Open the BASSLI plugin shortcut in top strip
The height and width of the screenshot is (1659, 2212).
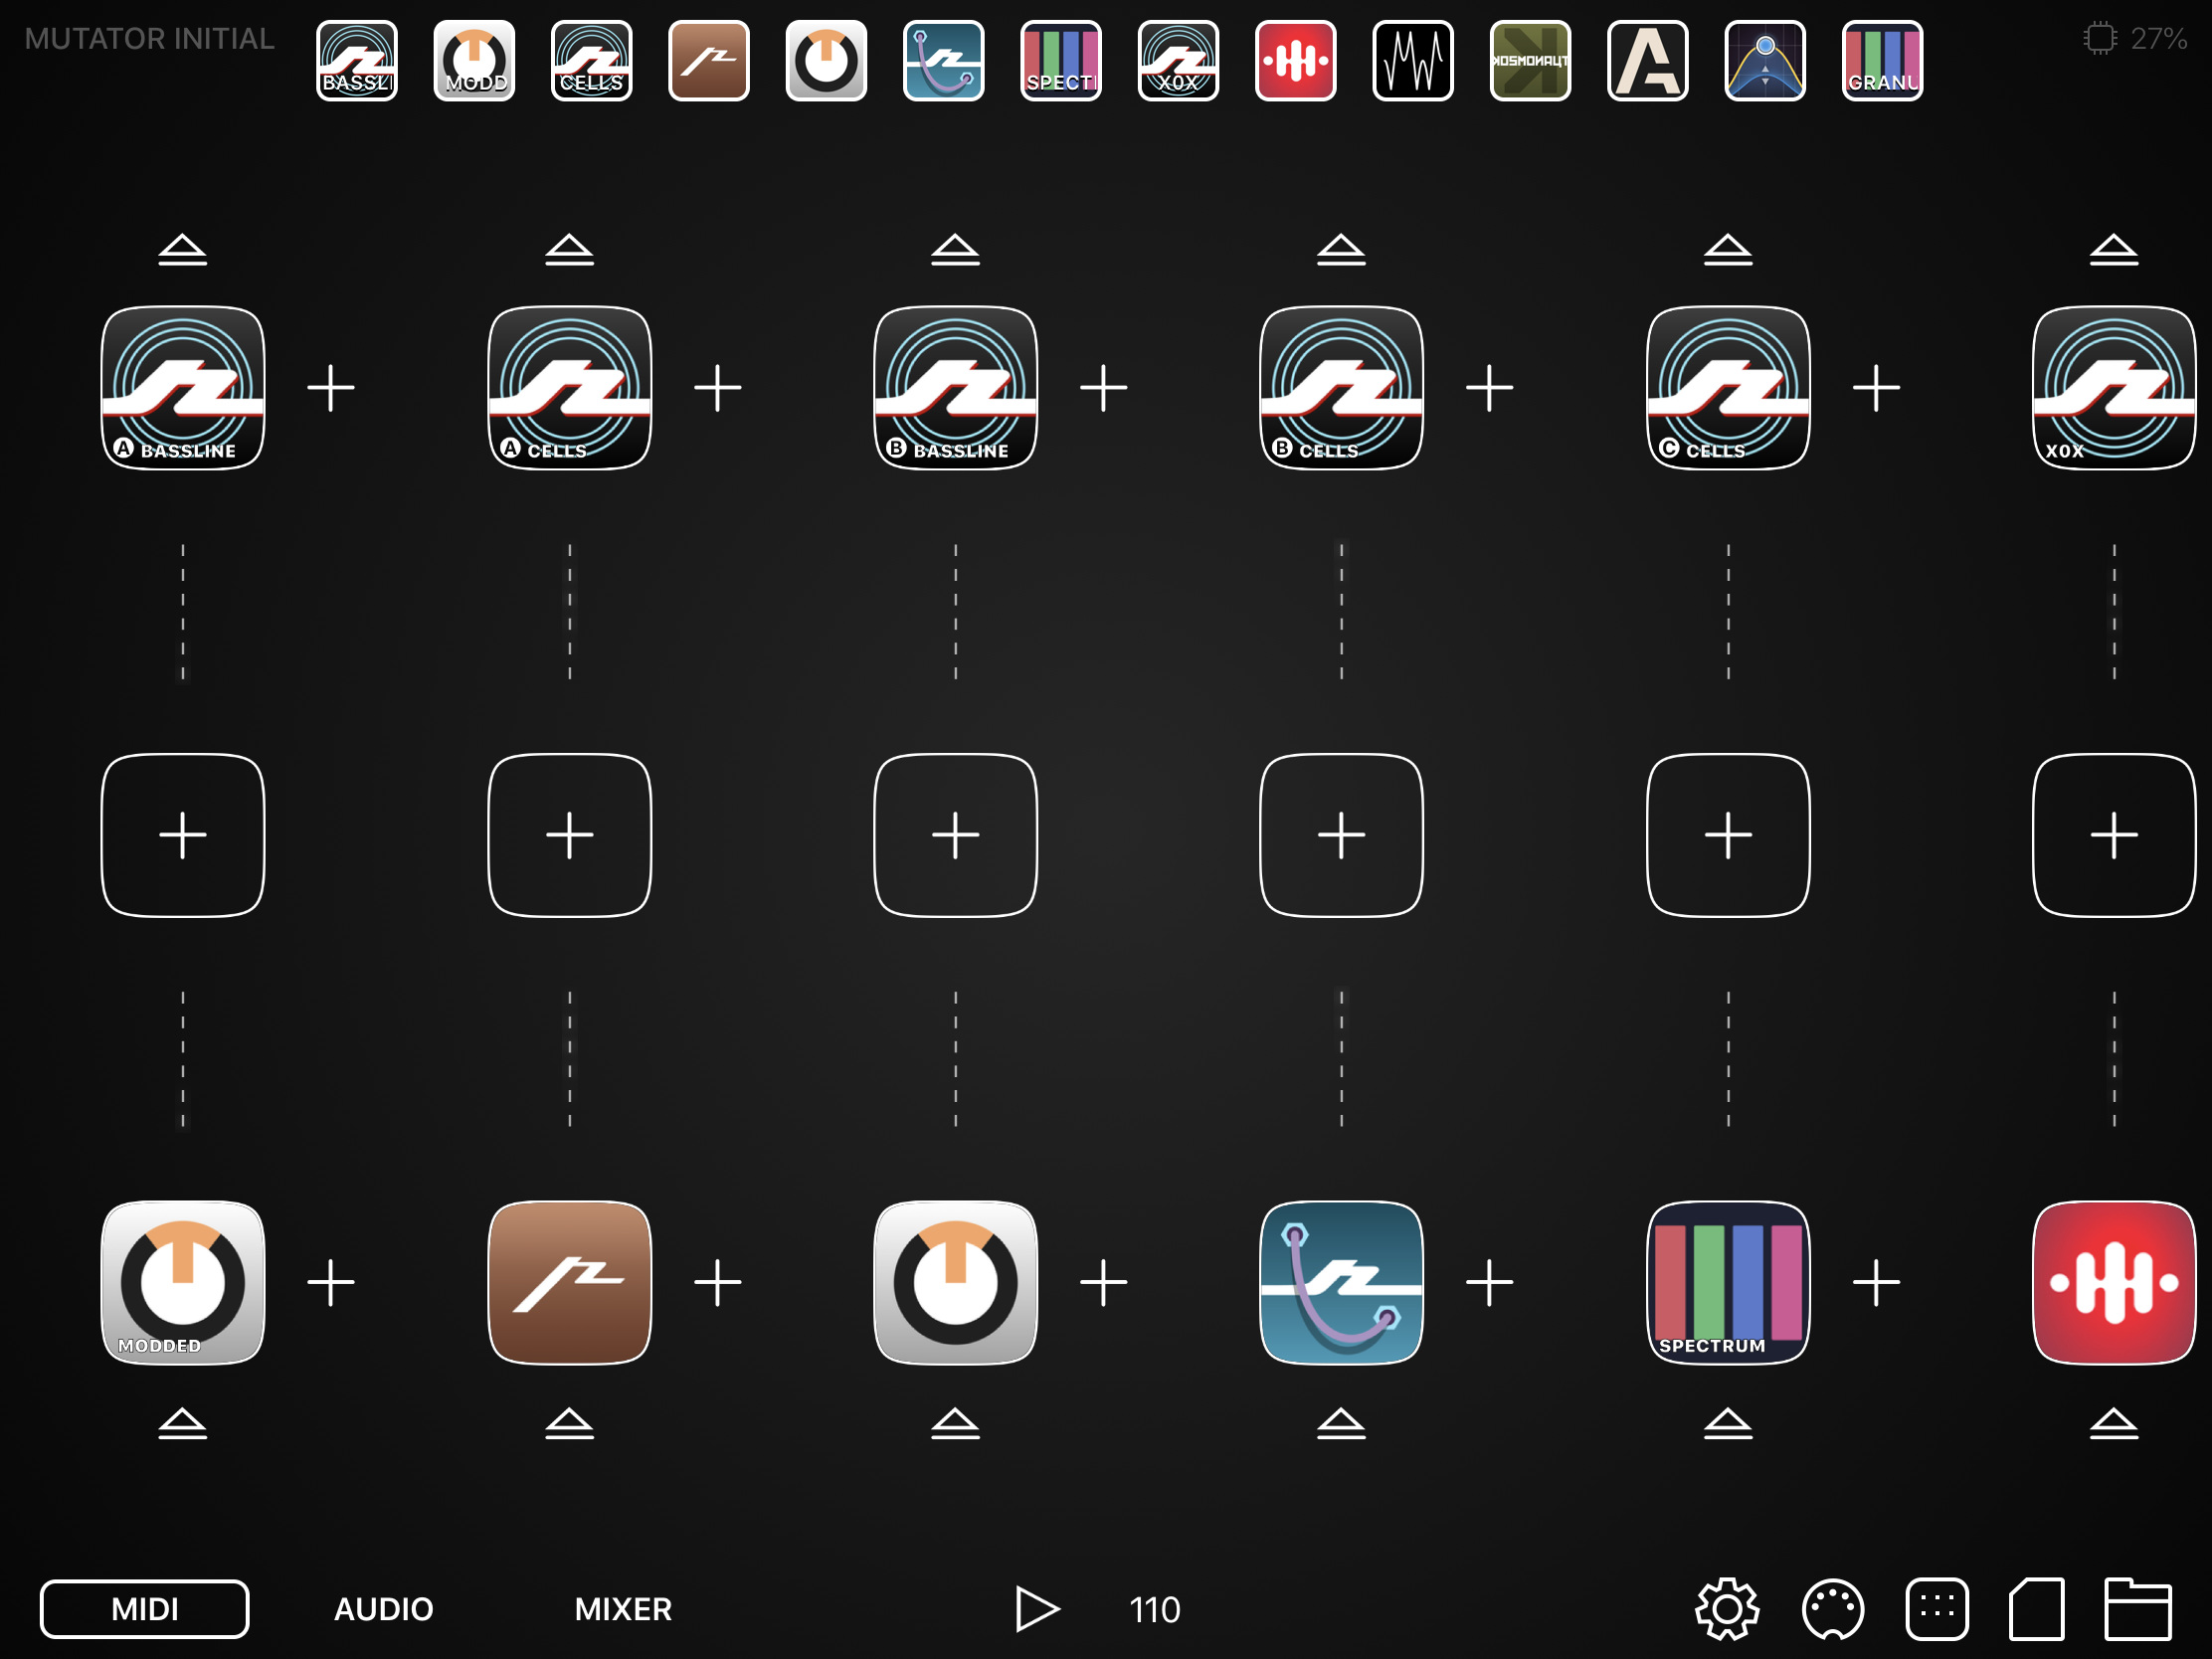(x=357, y=61)
